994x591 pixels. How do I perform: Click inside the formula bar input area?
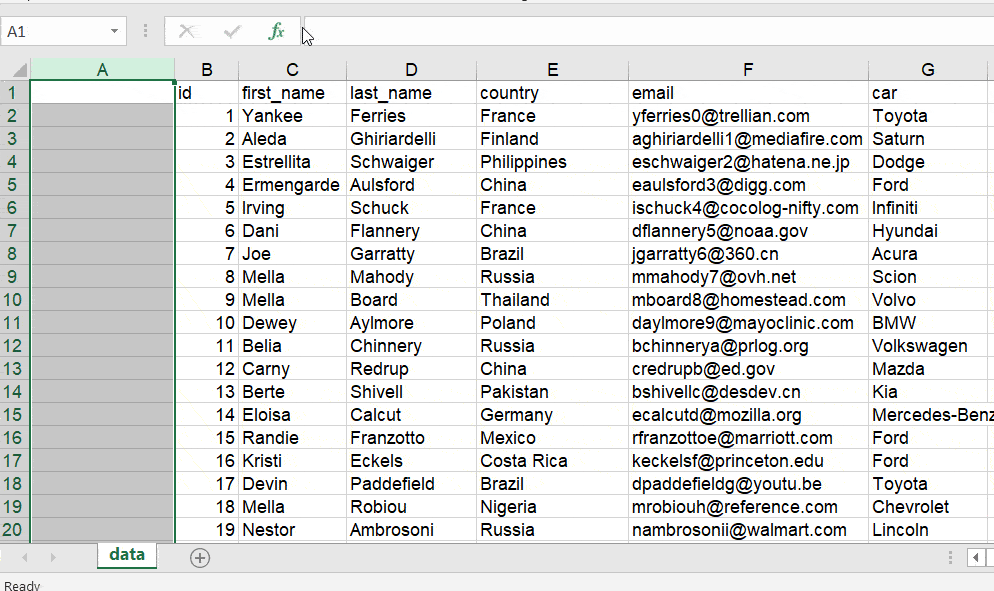pos(648,32)
